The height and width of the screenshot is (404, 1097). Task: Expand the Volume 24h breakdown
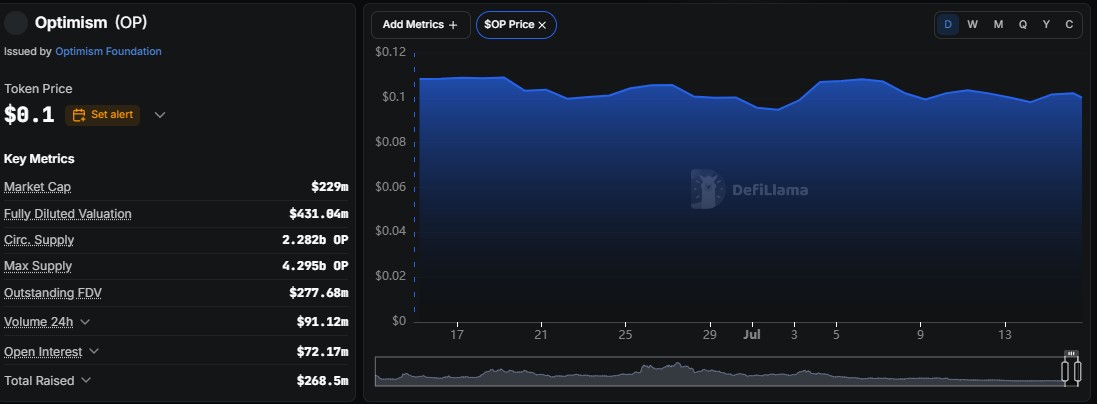85,322
